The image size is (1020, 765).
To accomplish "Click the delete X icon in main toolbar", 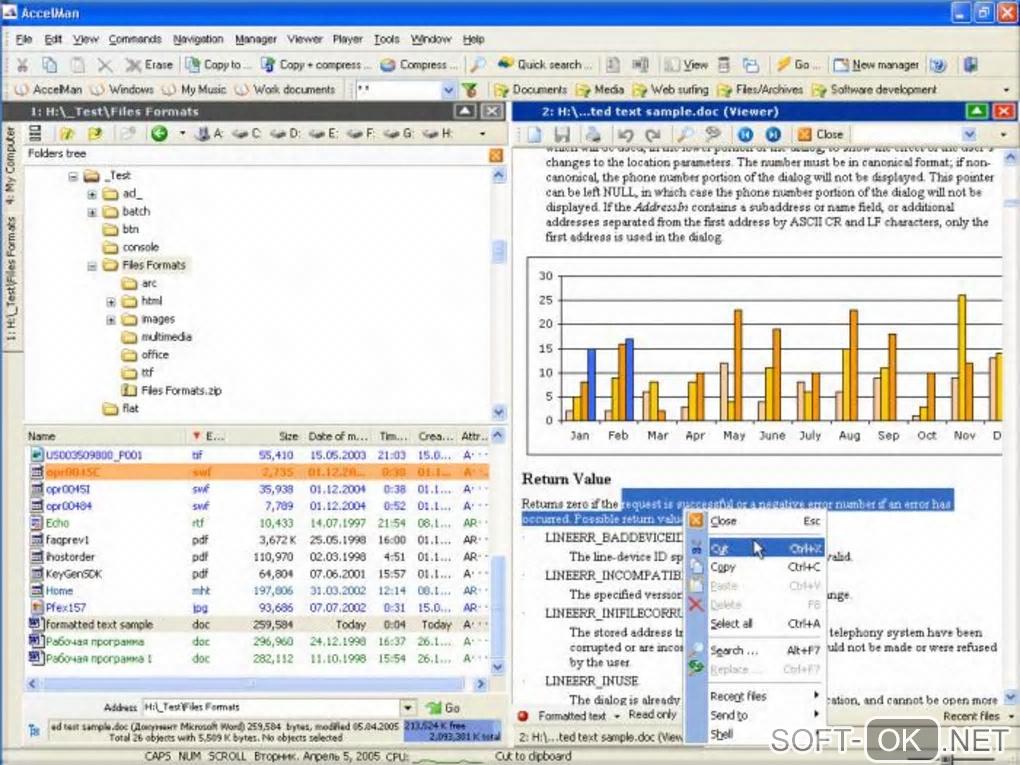I will click(105, 64).
